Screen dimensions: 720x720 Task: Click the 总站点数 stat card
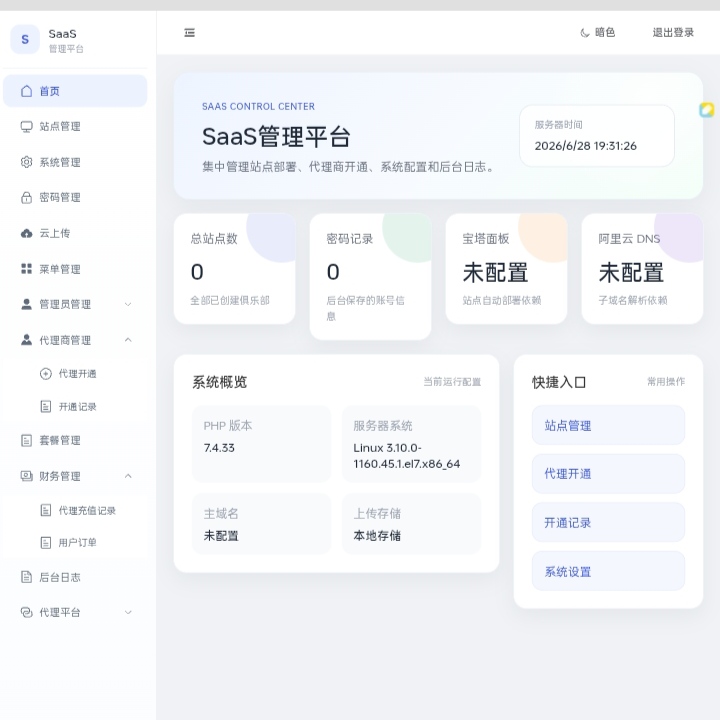234,269
